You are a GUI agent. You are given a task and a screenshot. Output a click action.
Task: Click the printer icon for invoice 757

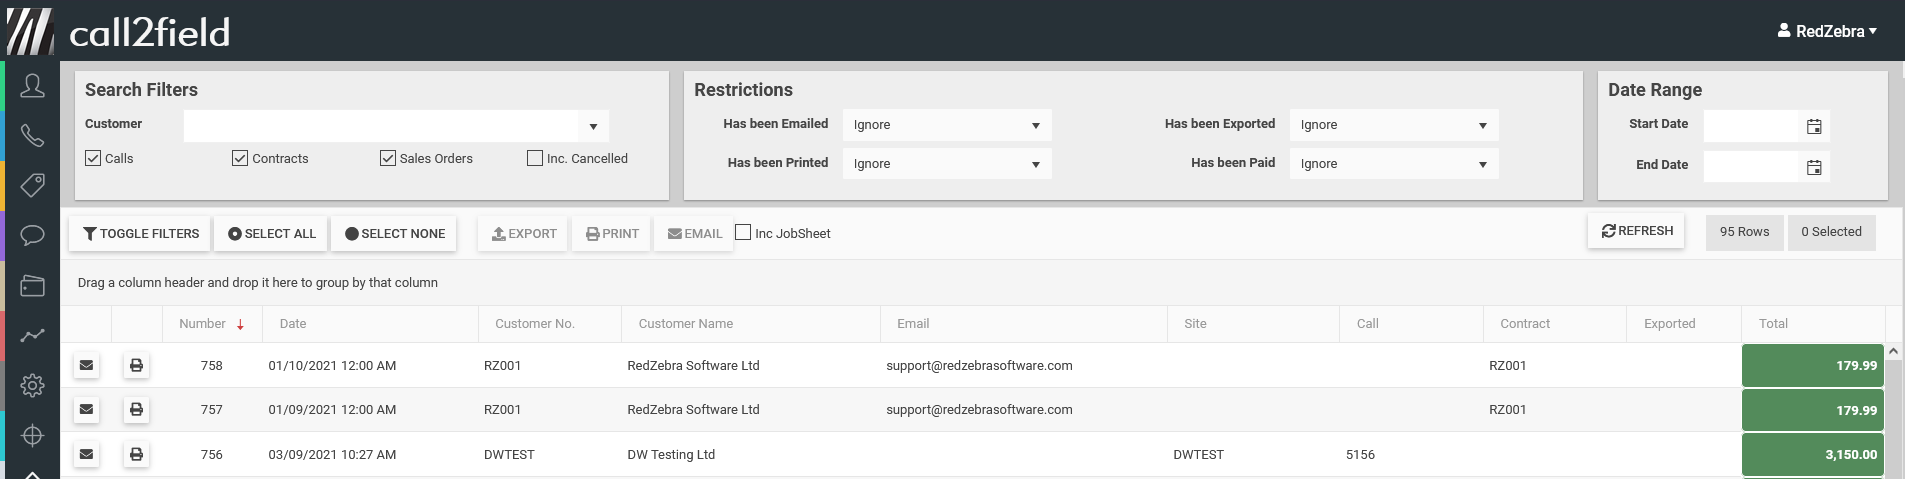[x=136, y=410]
